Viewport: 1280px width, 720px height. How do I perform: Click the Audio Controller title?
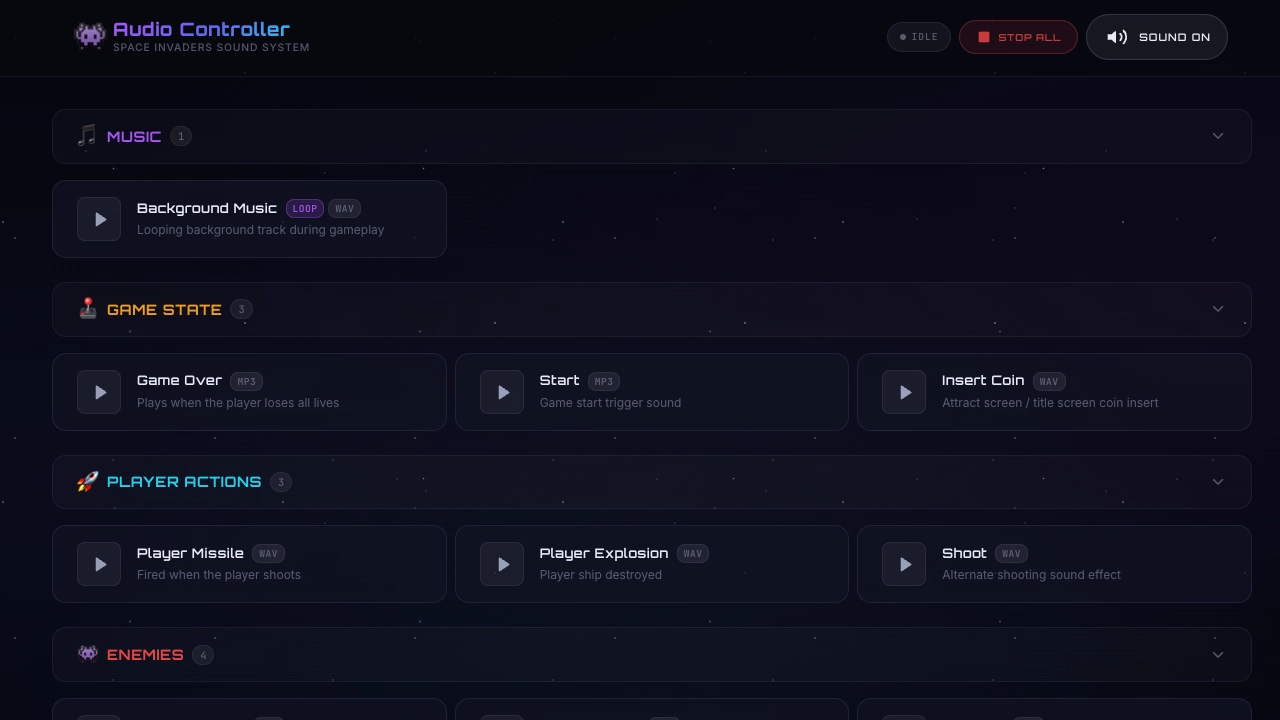(x=201, y=29)
